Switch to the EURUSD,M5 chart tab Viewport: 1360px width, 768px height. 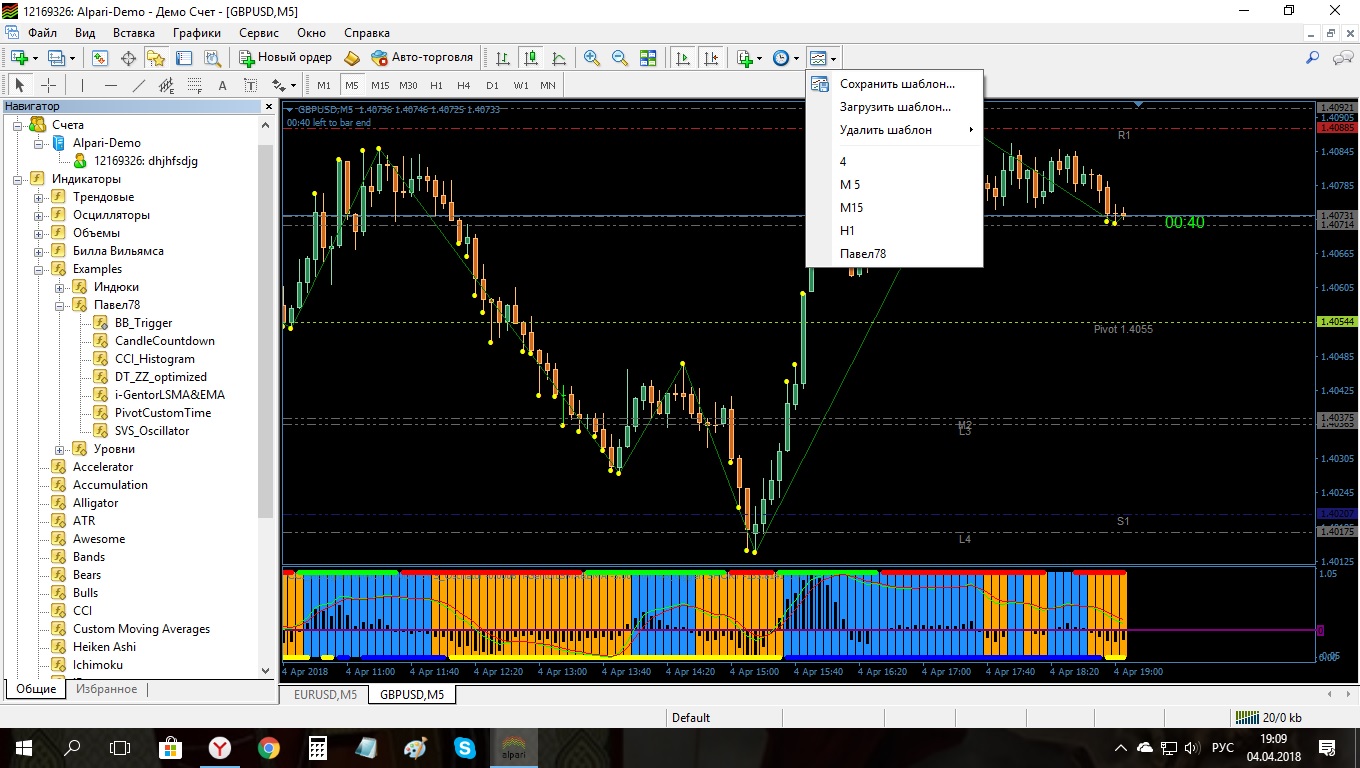click(326, 694)
